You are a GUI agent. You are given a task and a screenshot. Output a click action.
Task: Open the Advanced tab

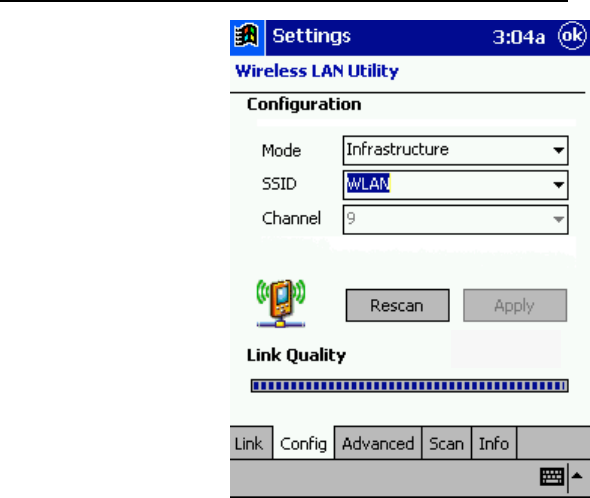click(x=378, y=443)
